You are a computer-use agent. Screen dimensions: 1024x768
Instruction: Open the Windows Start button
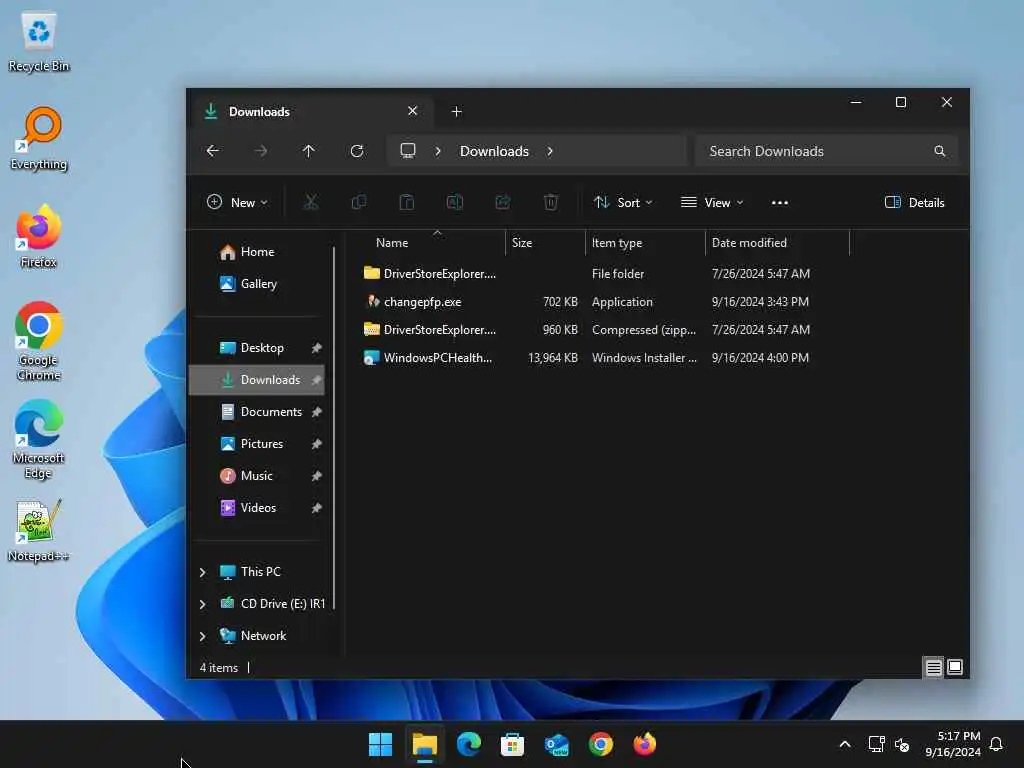click(380, 744)
